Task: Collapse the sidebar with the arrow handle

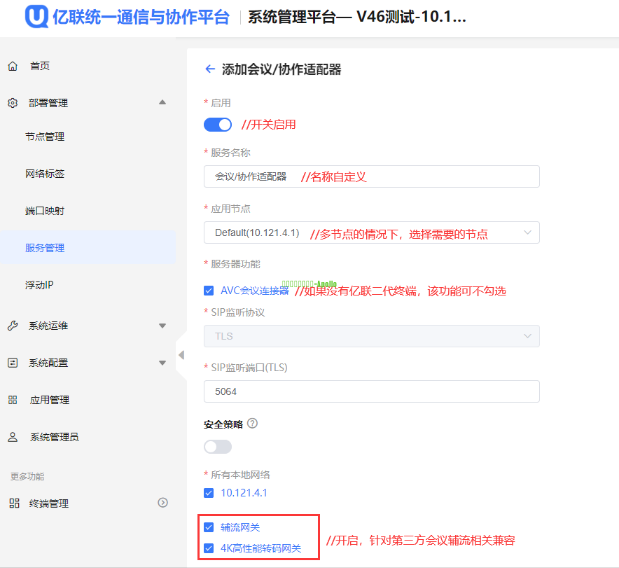Action: 181,355
